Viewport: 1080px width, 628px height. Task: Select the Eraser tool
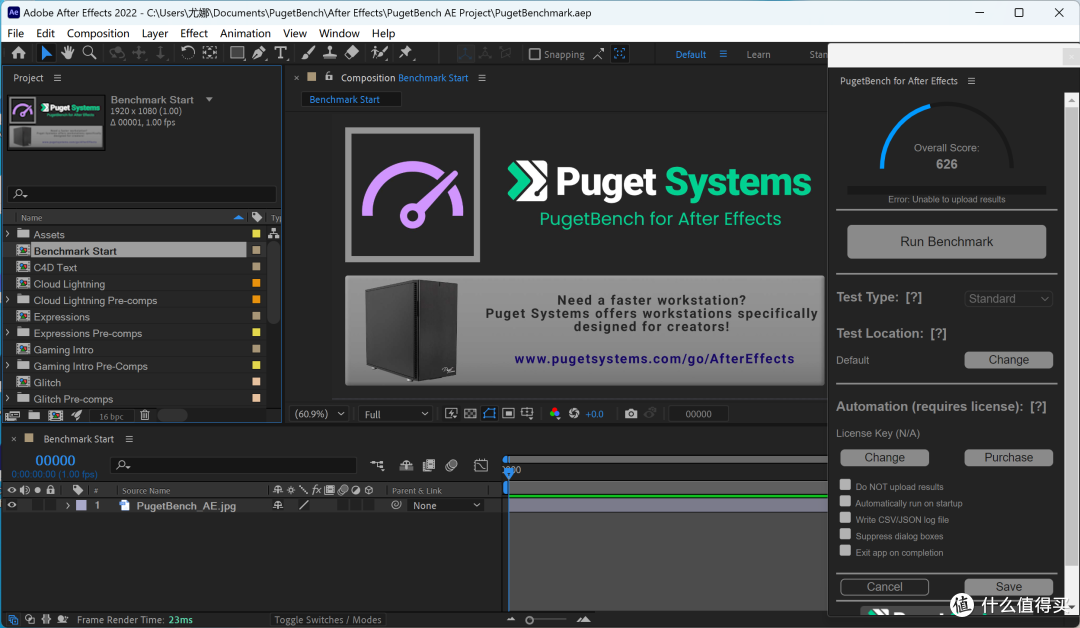click(352, 53)
